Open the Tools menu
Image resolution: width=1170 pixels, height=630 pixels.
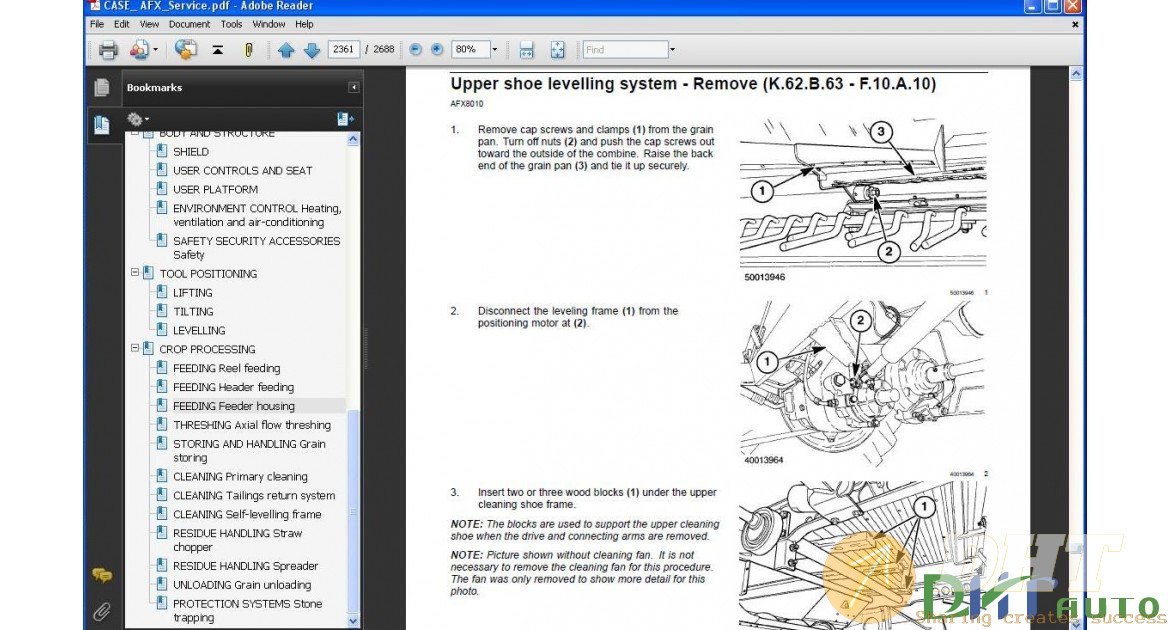point(231,24)
